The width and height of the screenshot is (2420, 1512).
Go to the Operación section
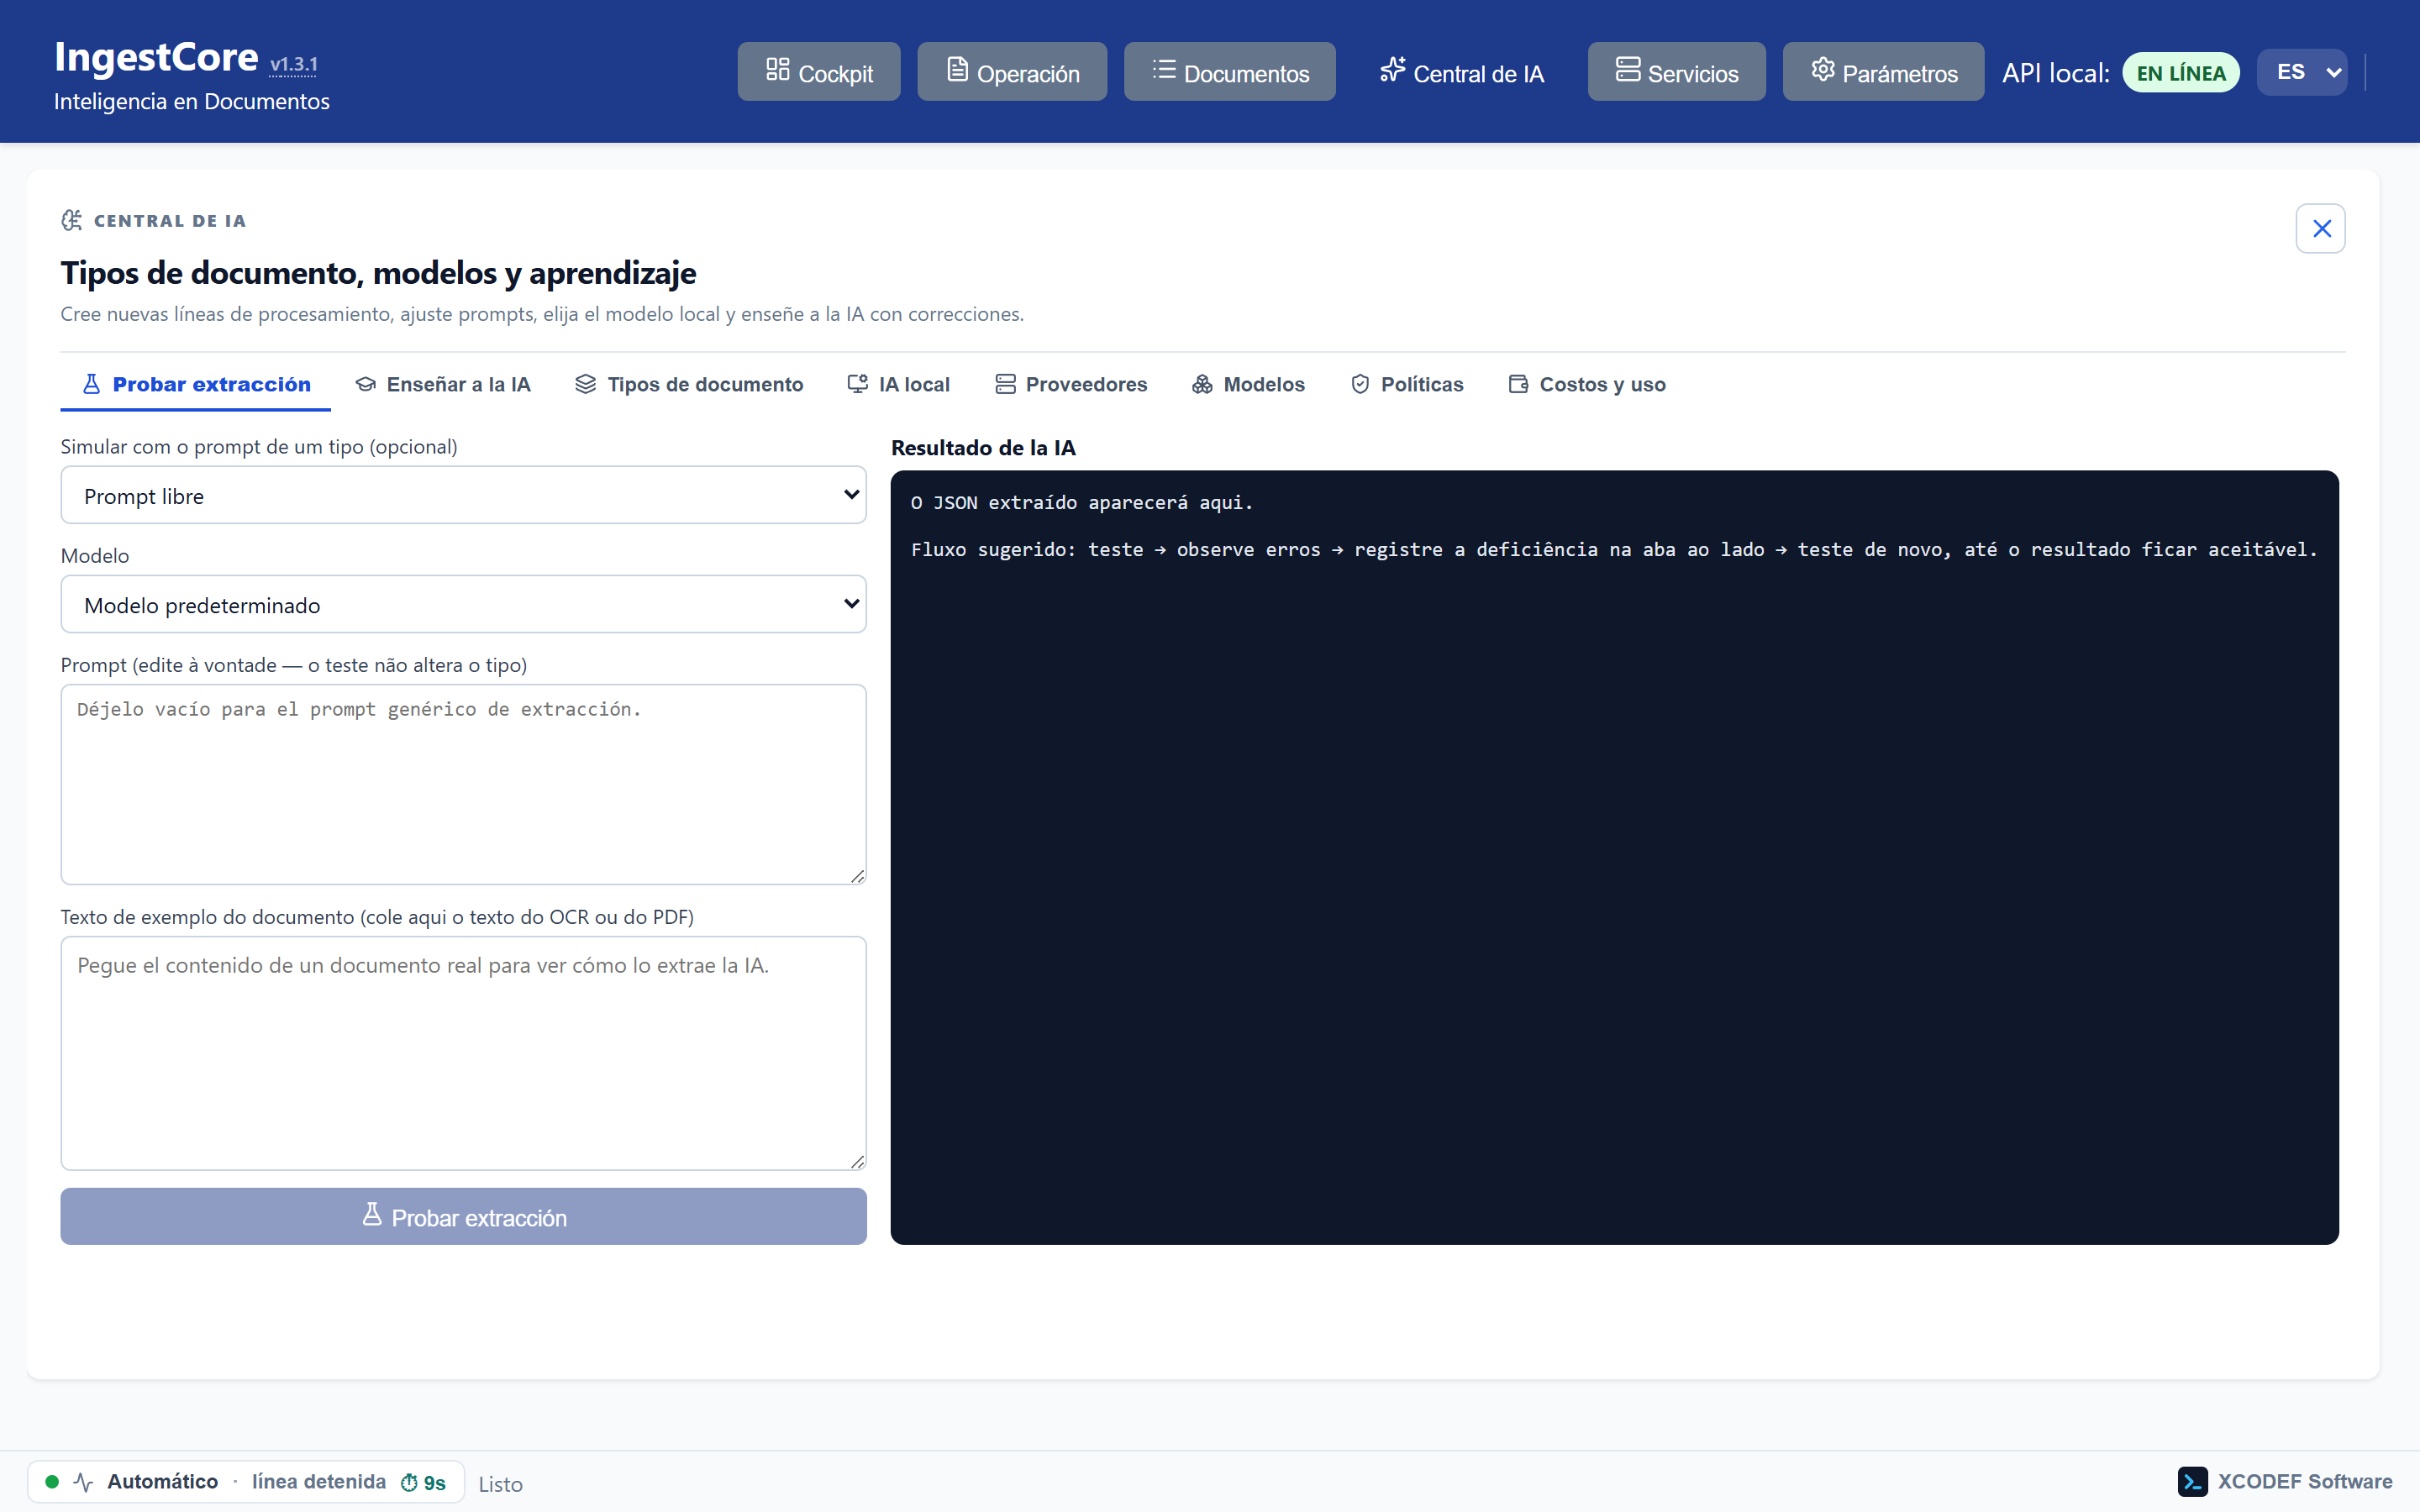1012,72
